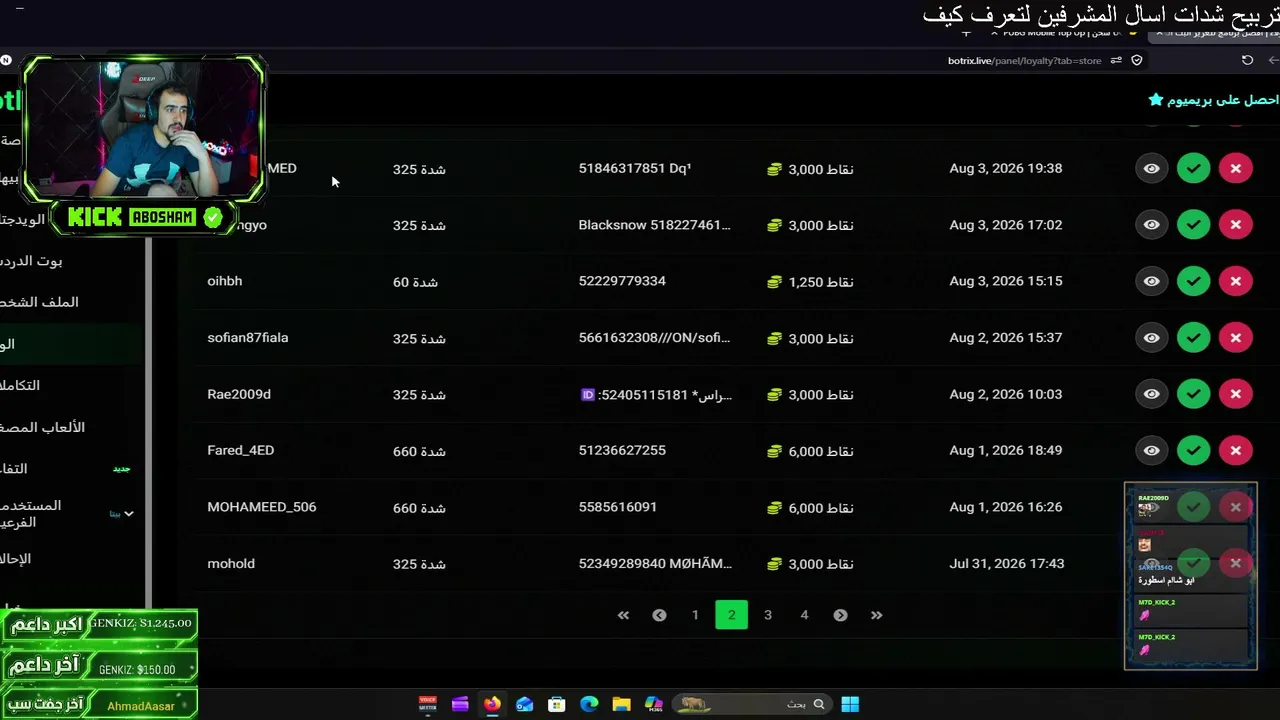Image resolution: width=1280 pixels, height=720 pixels.
Task: Click the player ID 5585616091
Action: [618, 507]
